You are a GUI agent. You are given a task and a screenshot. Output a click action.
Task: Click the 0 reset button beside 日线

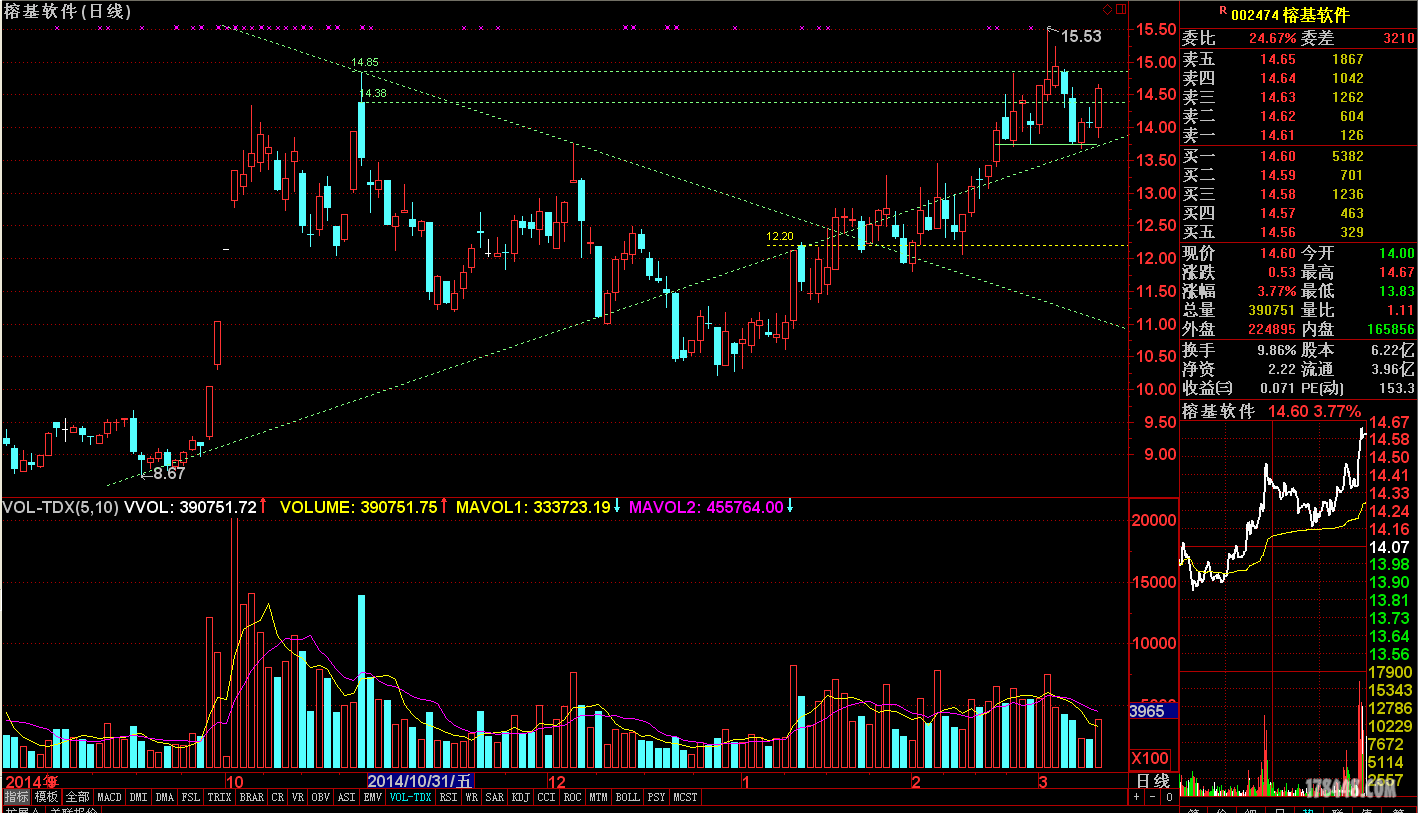point(1168,797)
